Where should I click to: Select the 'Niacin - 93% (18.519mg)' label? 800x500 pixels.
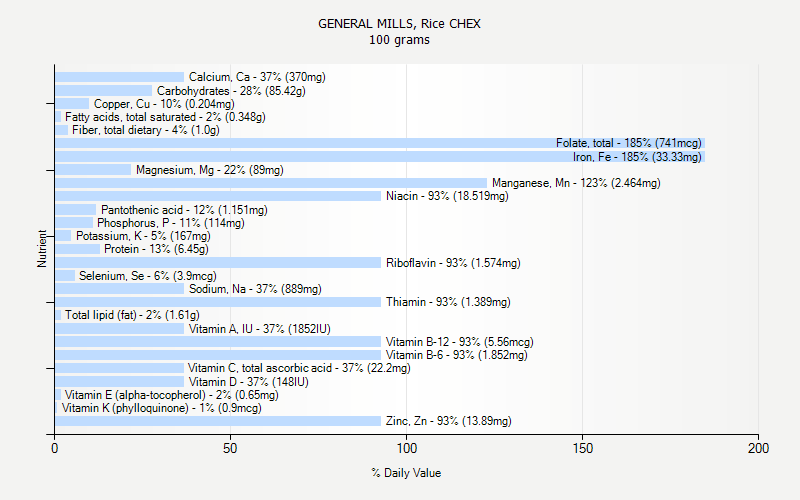[447, 196]
